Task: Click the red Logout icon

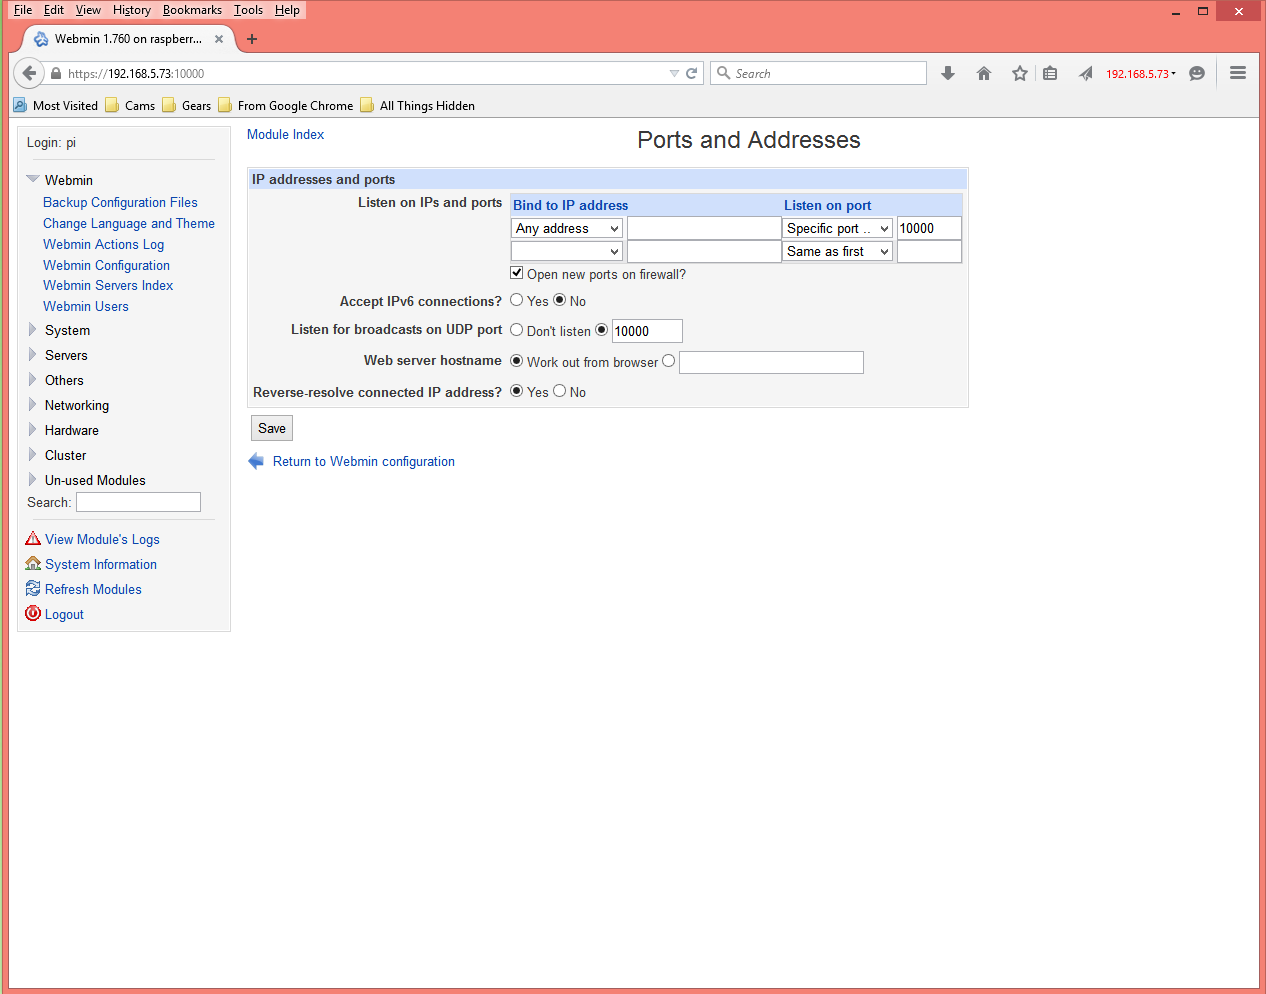Action: pyautogui.click(x=33, y=614)
